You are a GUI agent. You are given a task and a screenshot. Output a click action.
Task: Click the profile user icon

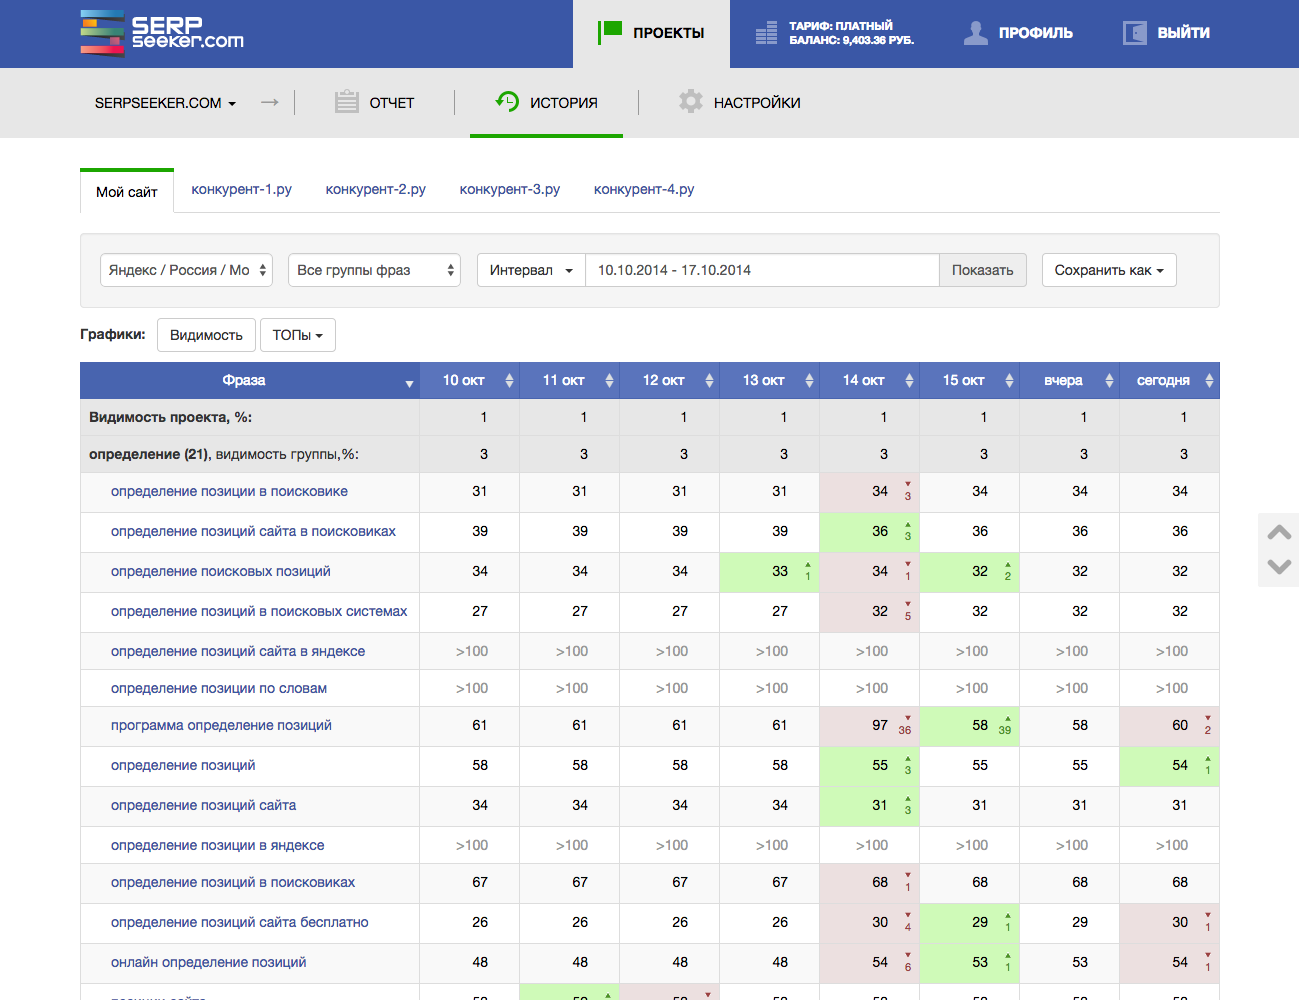pos(975,33)
